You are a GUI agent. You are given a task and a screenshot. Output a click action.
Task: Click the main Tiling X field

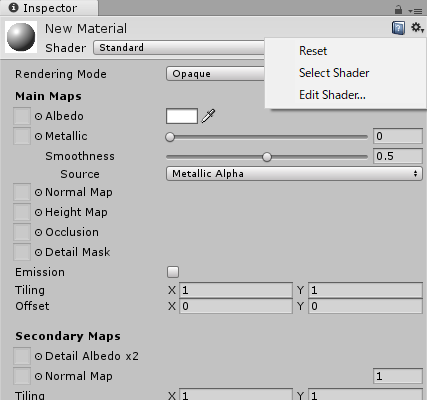236,290
